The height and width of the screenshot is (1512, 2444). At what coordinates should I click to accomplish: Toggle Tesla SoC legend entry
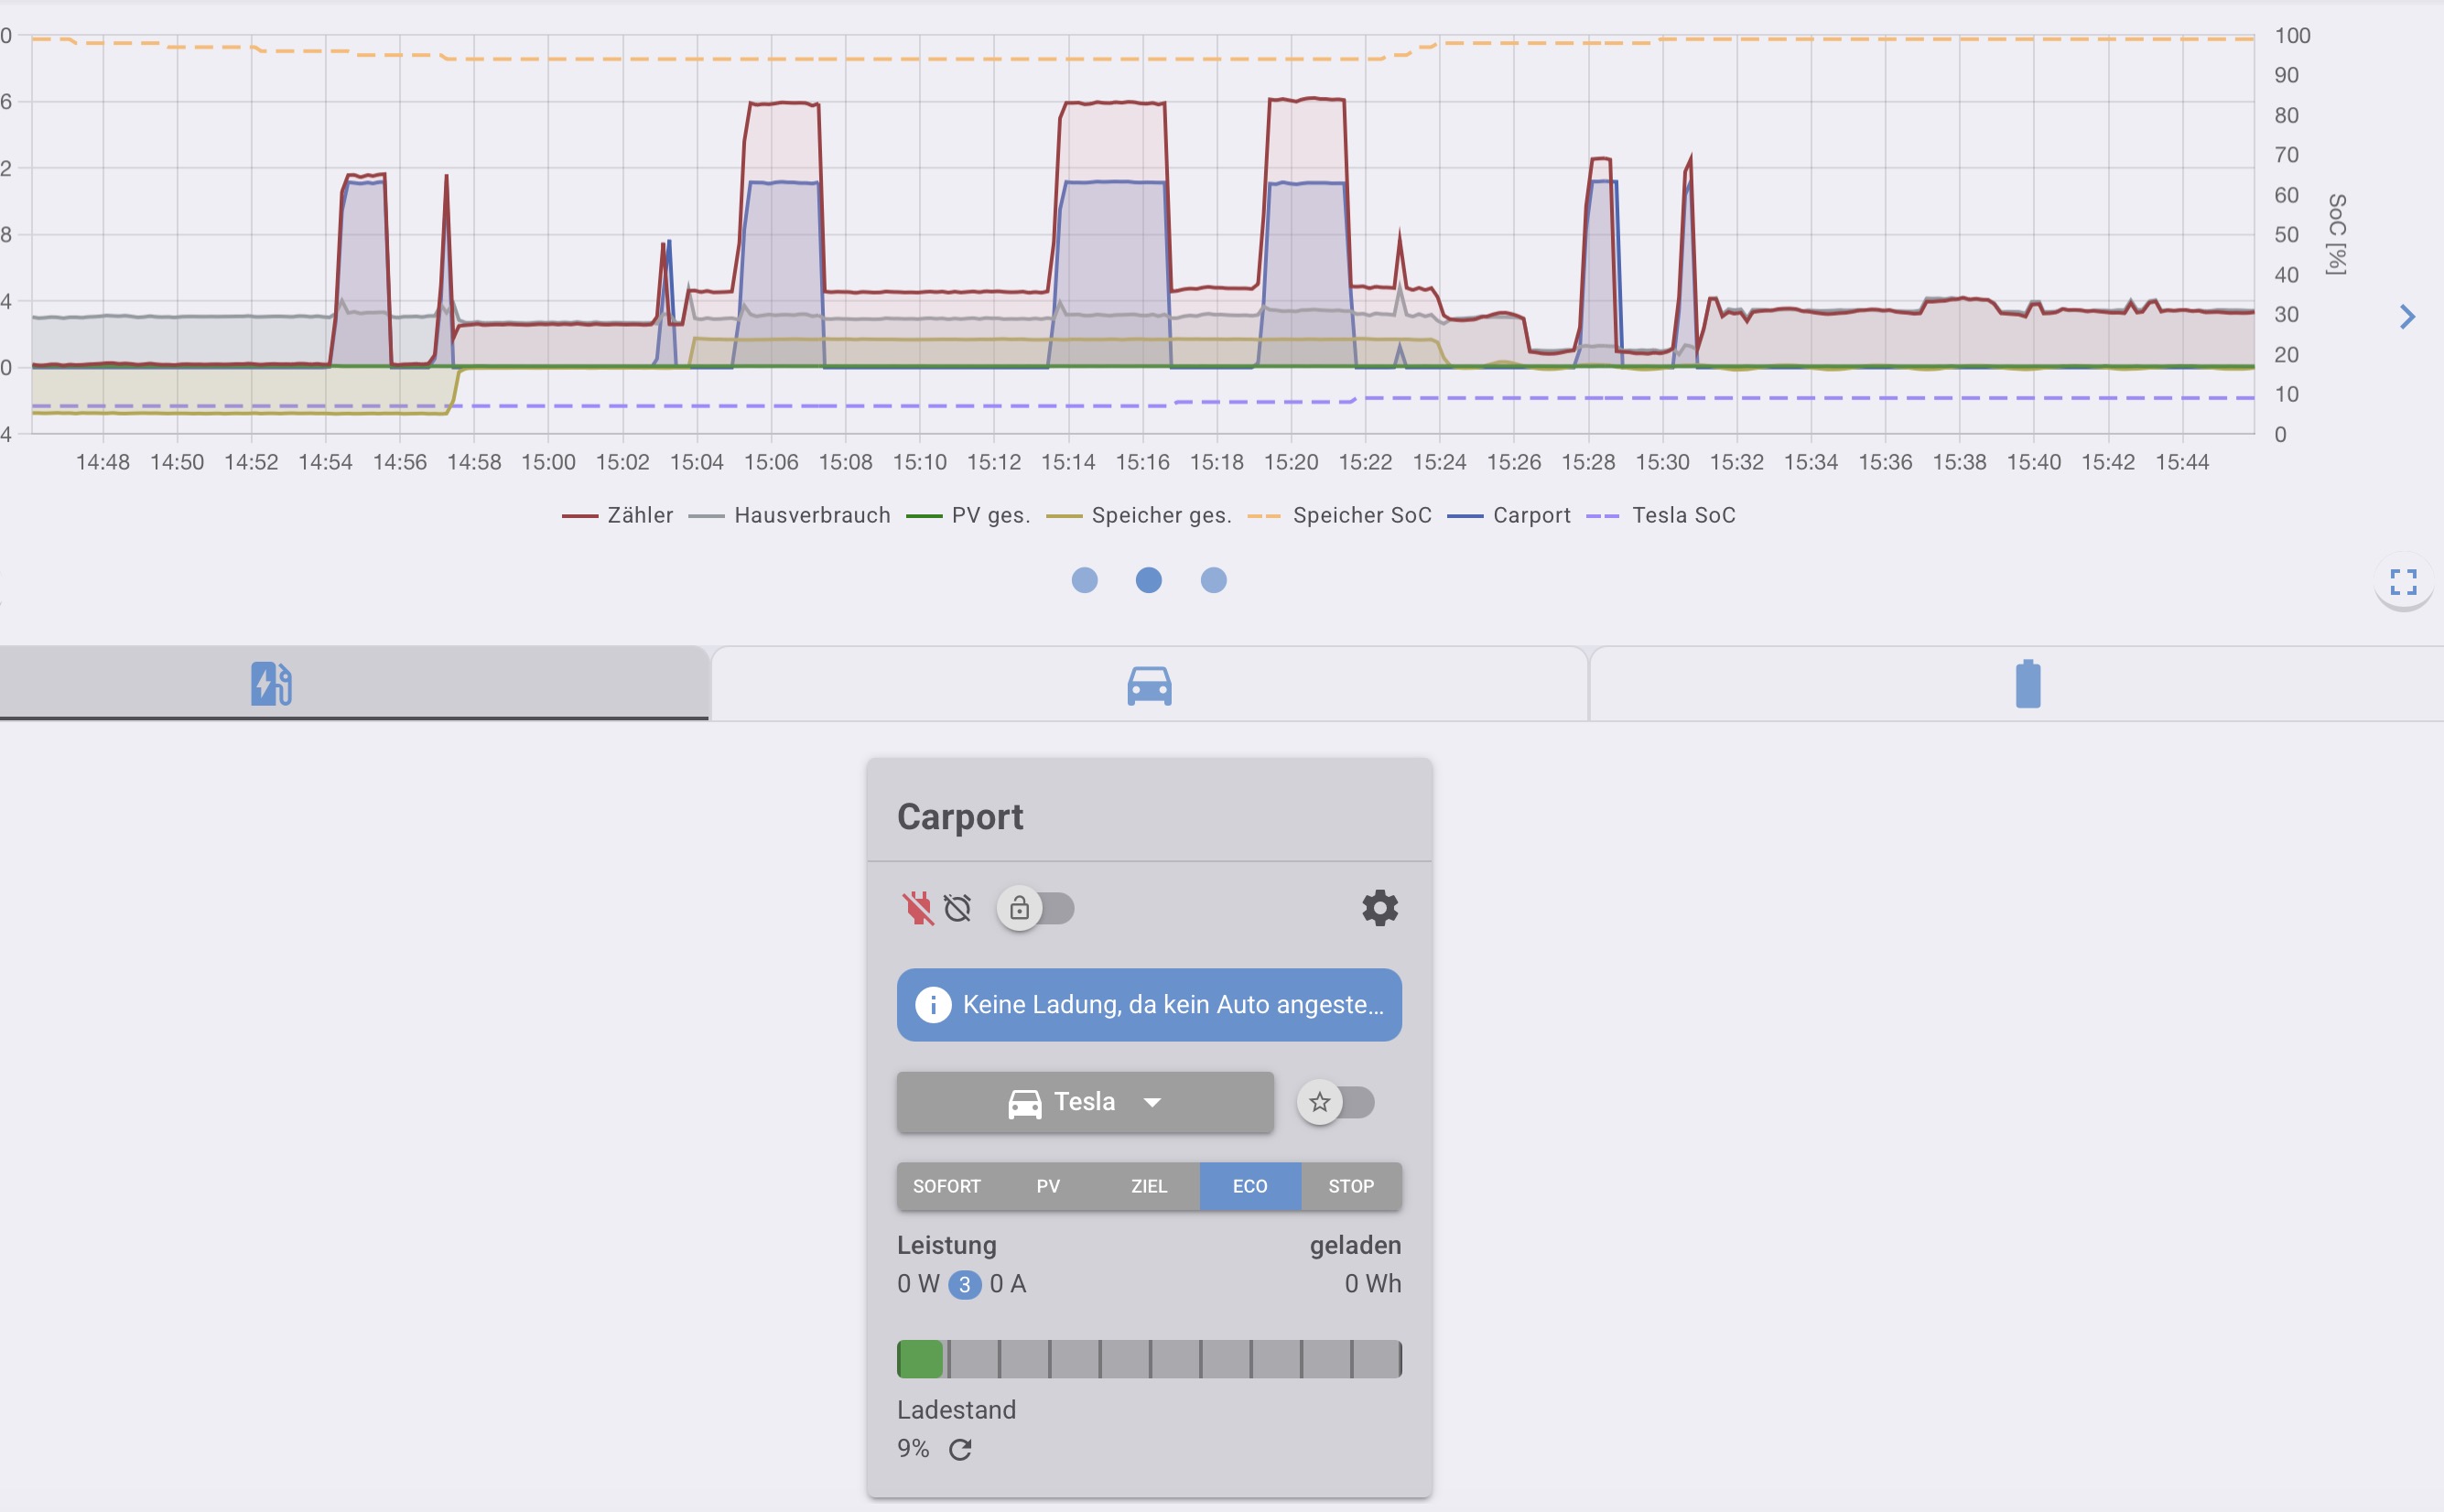[x=1663, y=515]
